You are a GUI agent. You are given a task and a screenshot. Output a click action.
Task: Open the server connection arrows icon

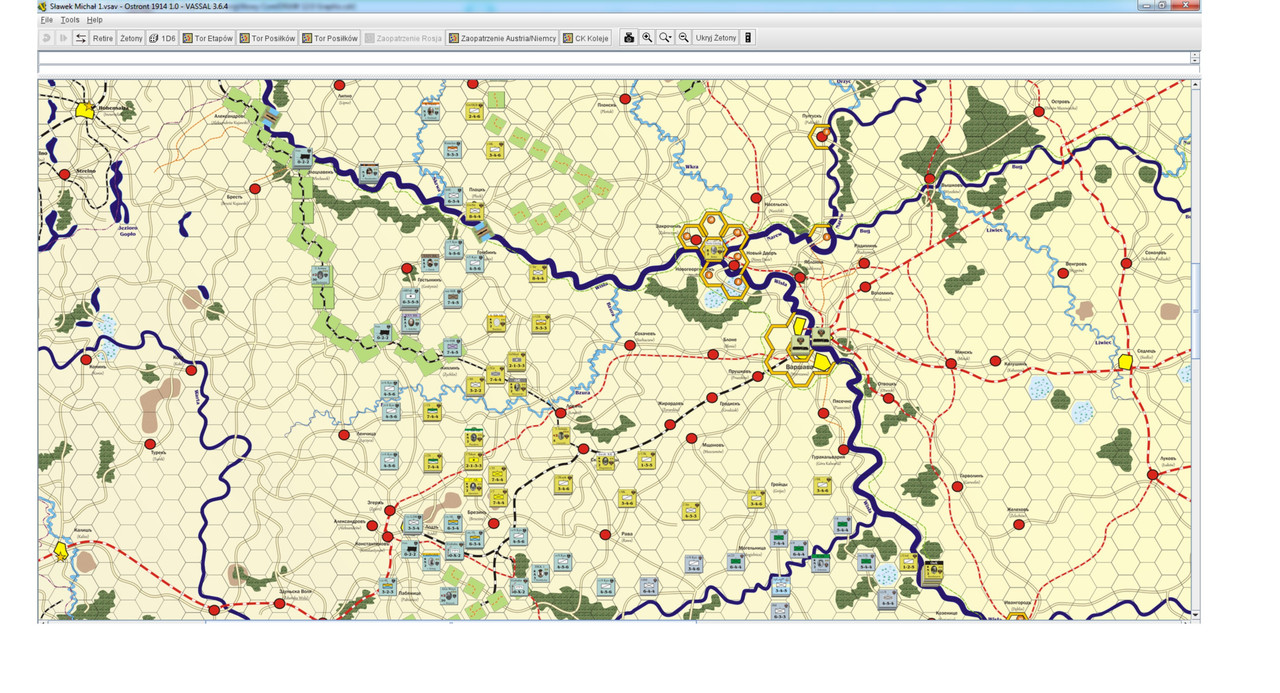coord(80,38)
